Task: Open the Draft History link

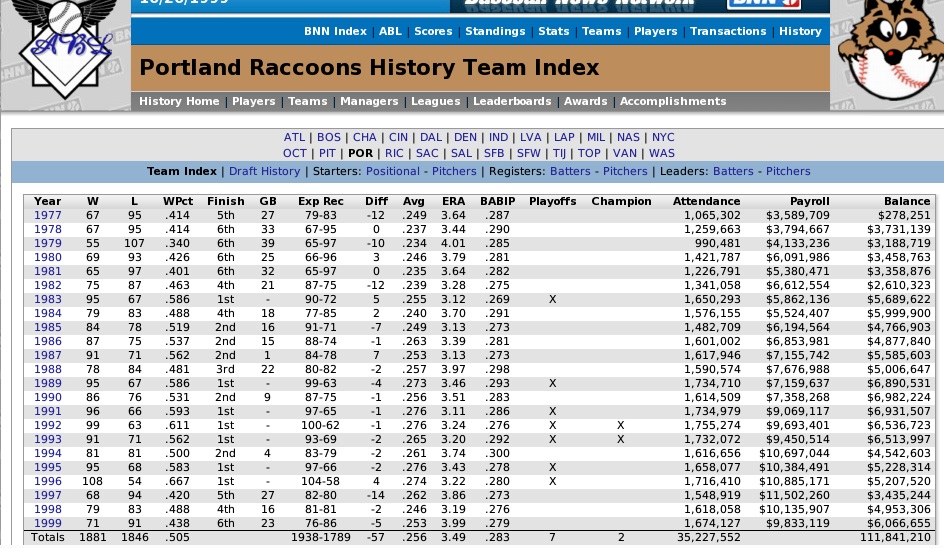Action: click(x=265, y=171)
